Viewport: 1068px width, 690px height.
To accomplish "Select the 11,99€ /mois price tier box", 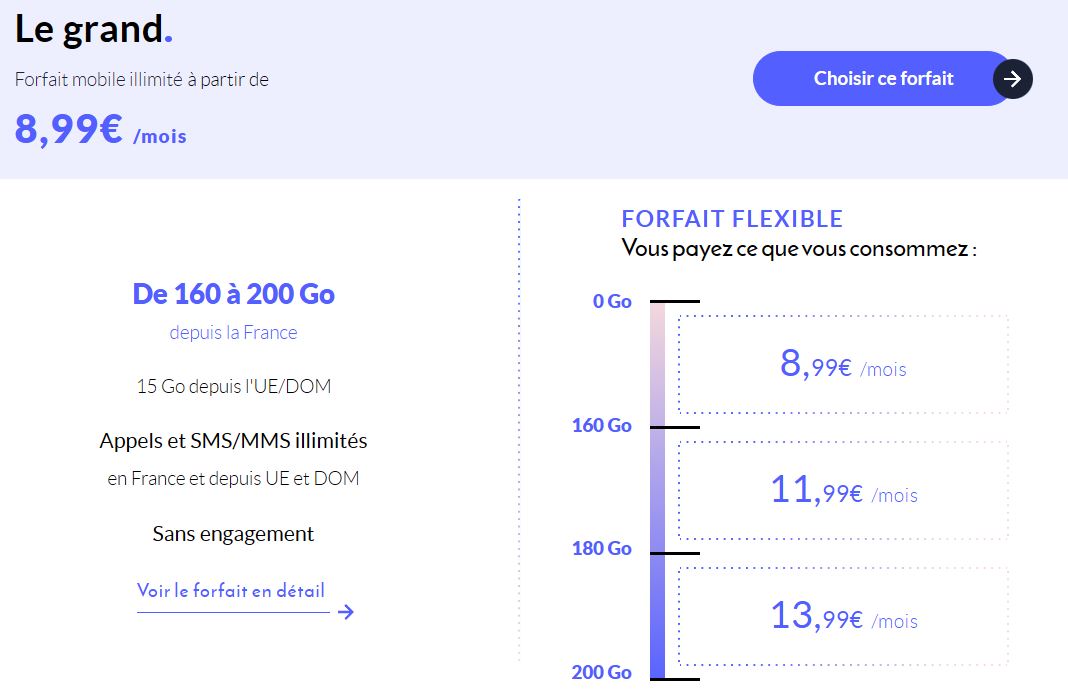I will [843, 491].
